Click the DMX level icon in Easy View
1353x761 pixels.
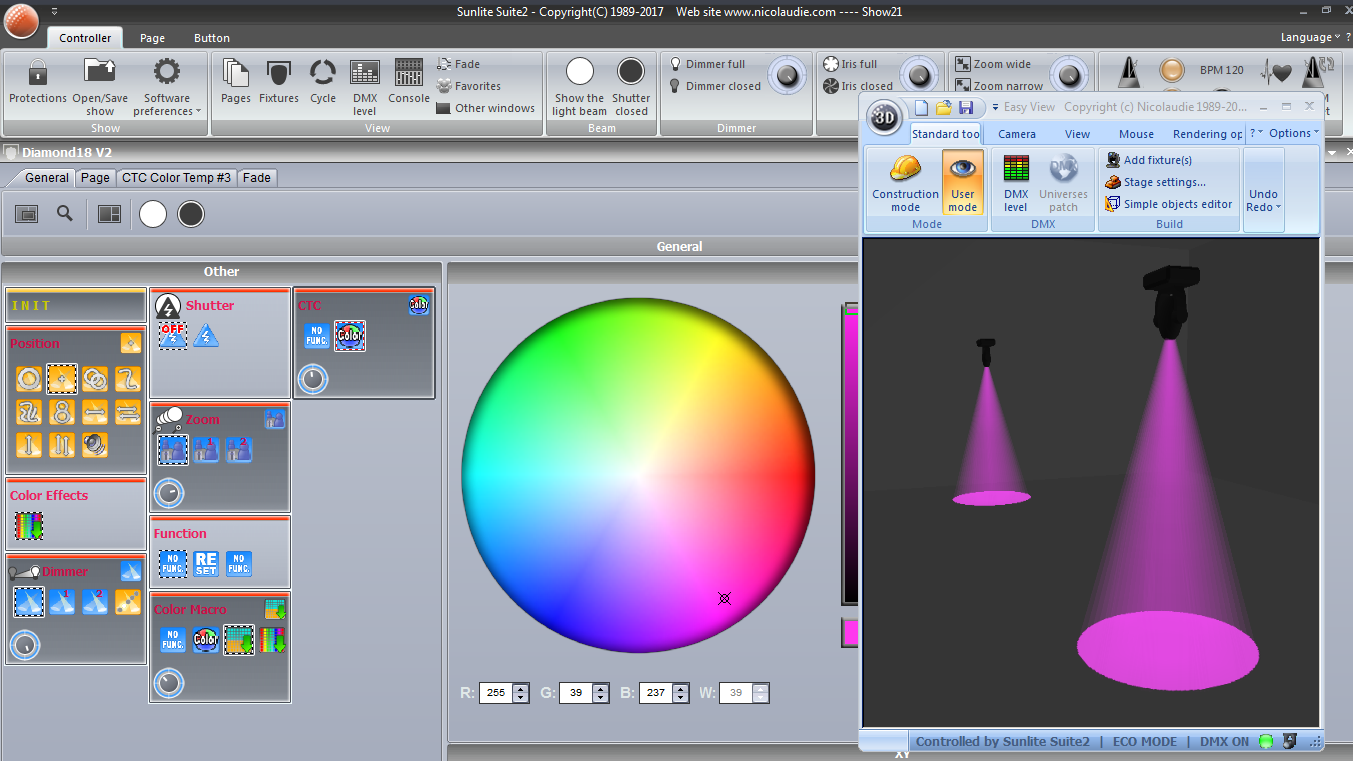coord(1016,168)
